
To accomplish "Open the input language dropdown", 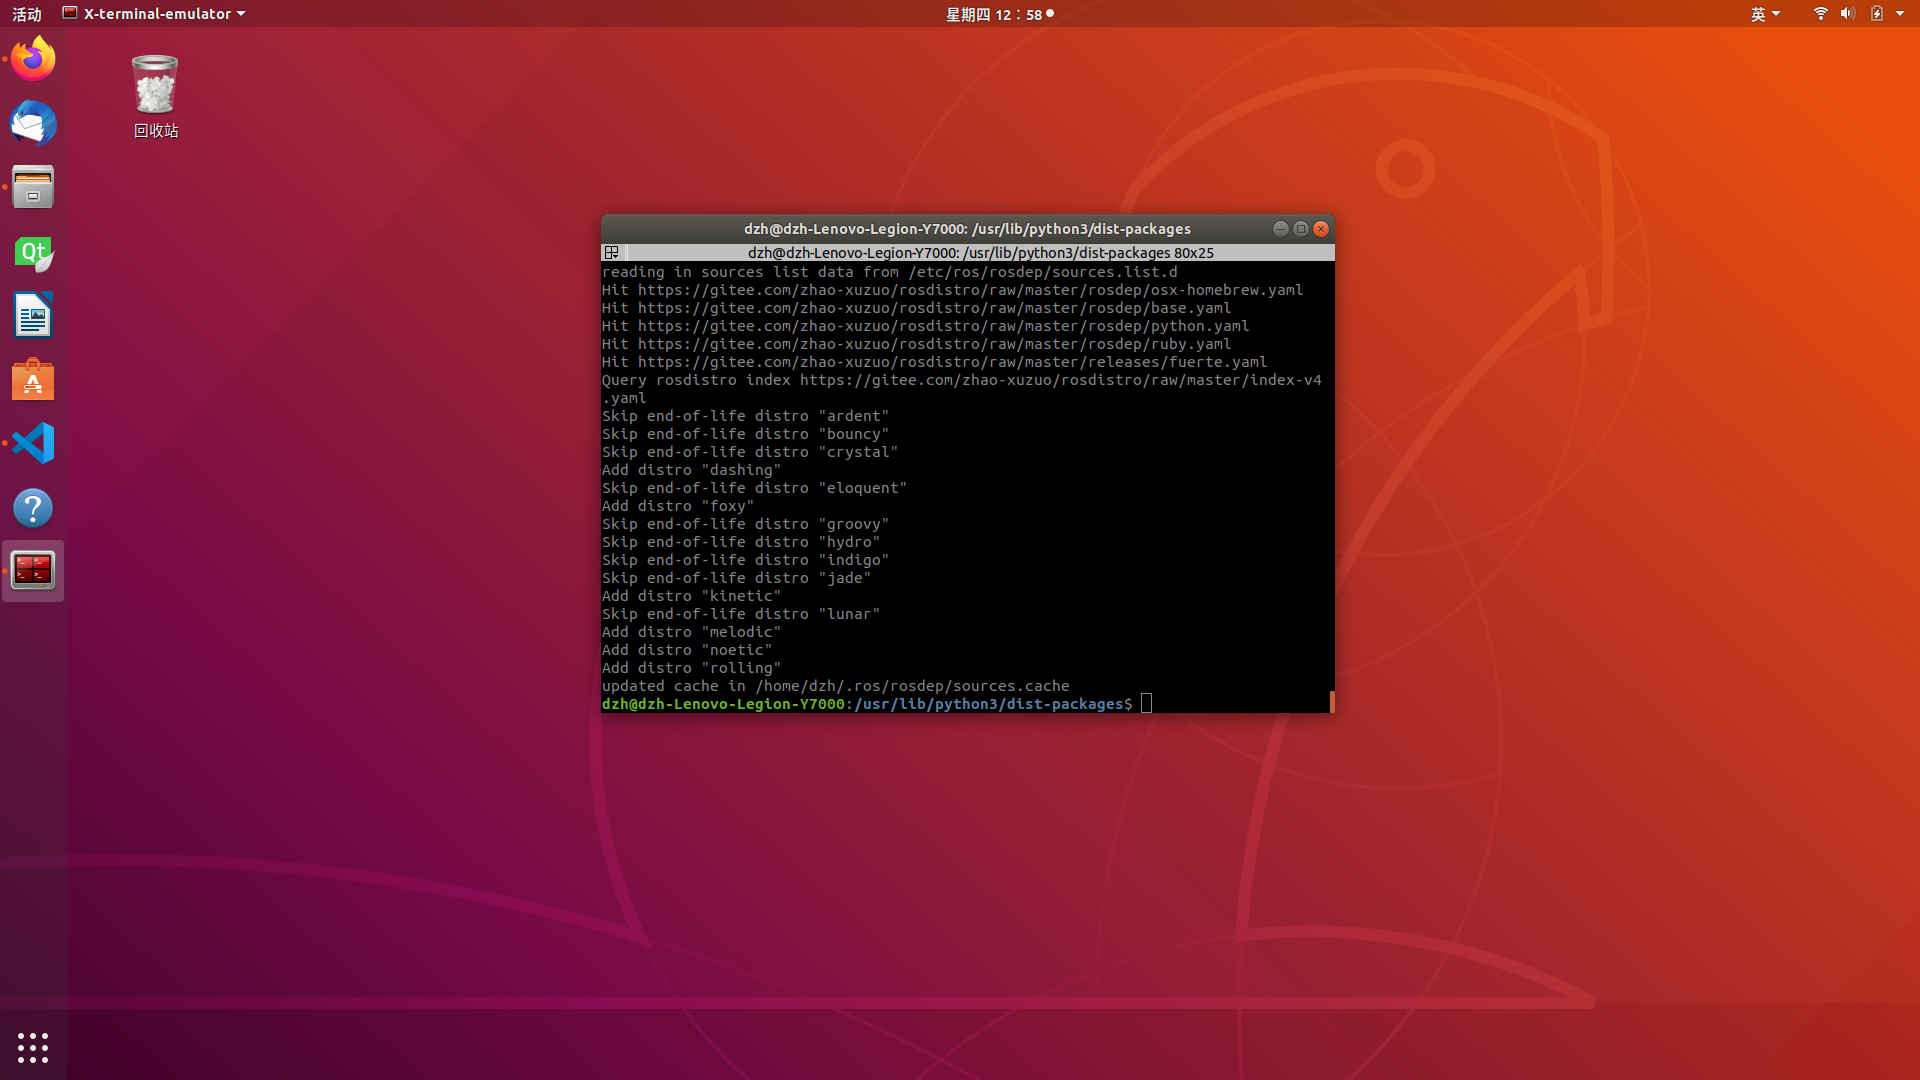I will click(1765, 14).
